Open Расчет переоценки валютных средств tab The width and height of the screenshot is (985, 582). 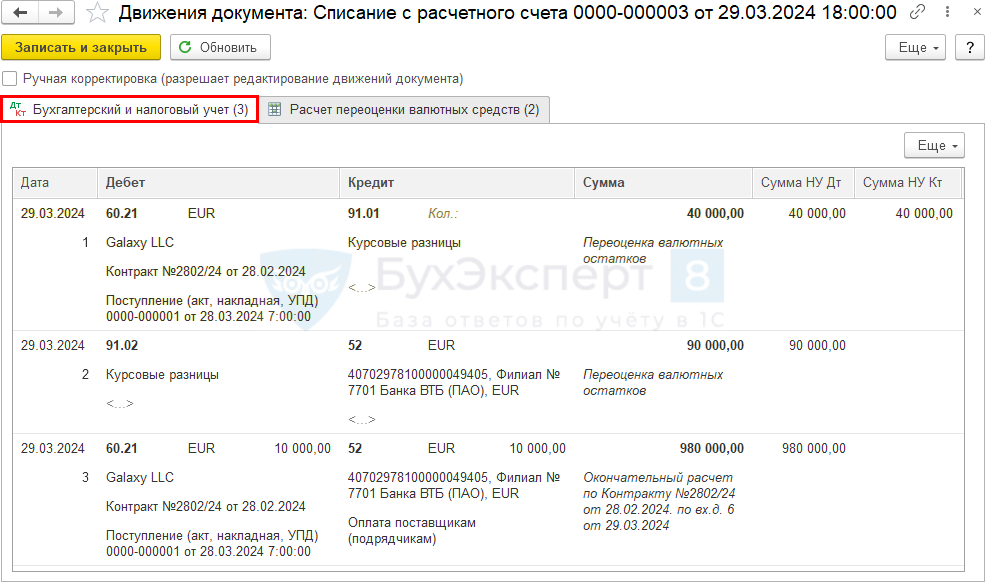click(x=404, y=110)
